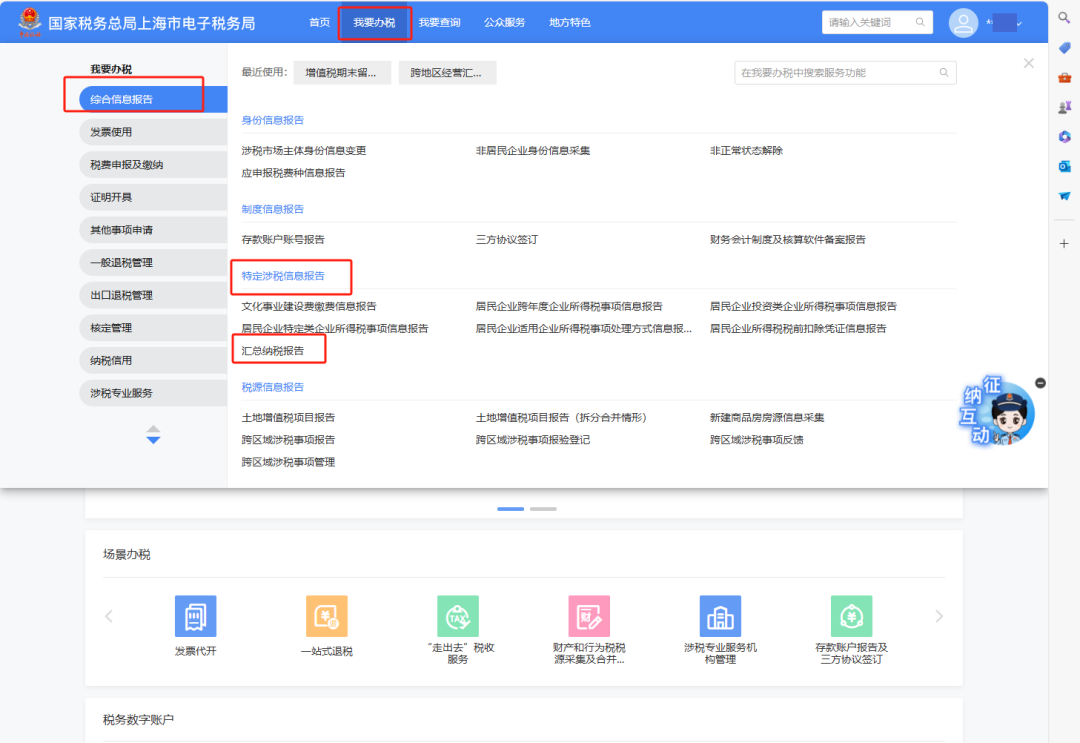Select the 一站式退税 icon
The image size is (1080, 743).
point(326,616)
